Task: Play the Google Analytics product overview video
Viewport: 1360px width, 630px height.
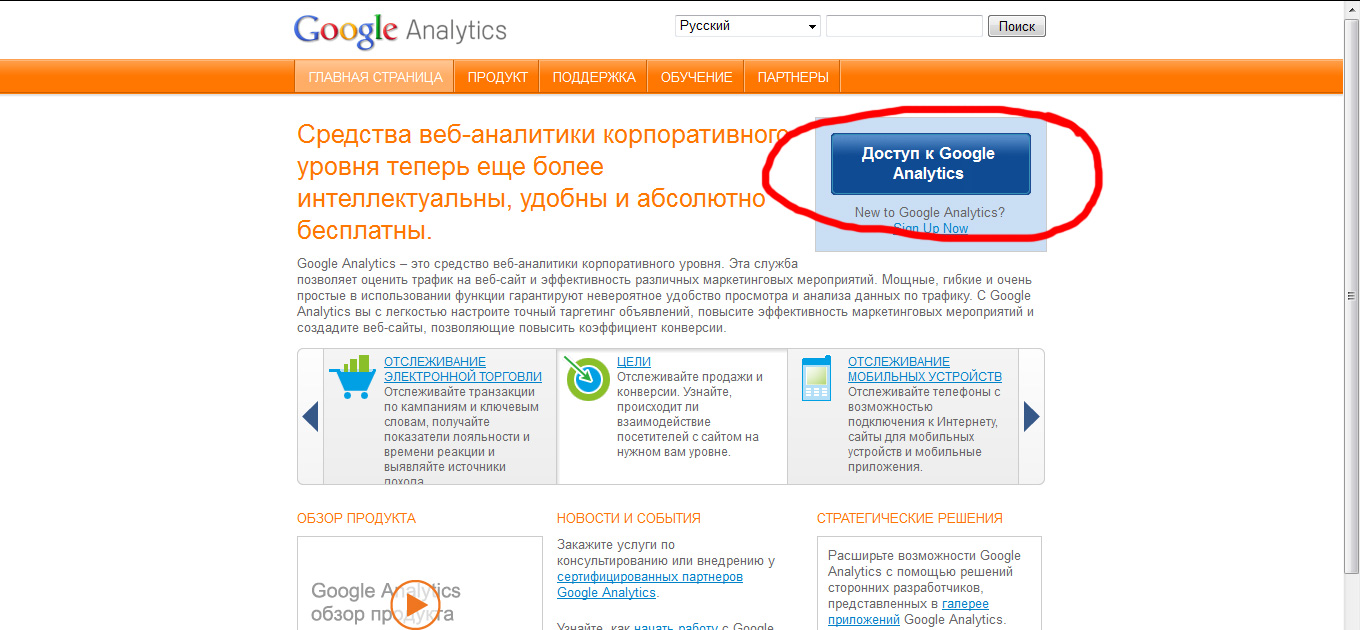Action: 415,604
